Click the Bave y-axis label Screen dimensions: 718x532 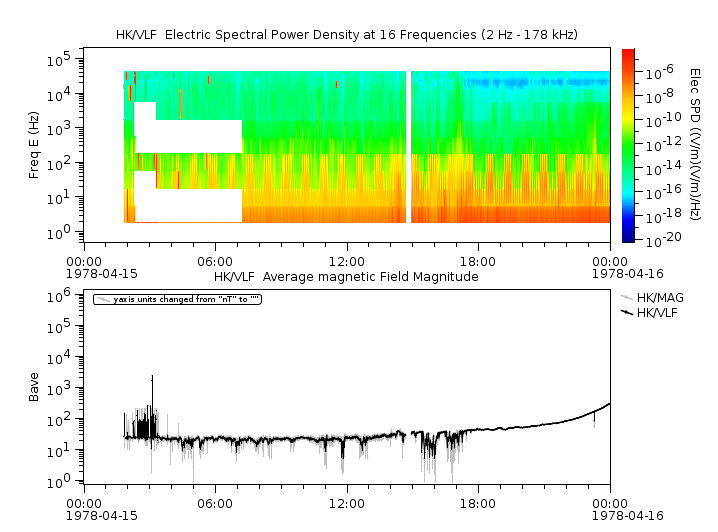33,387
